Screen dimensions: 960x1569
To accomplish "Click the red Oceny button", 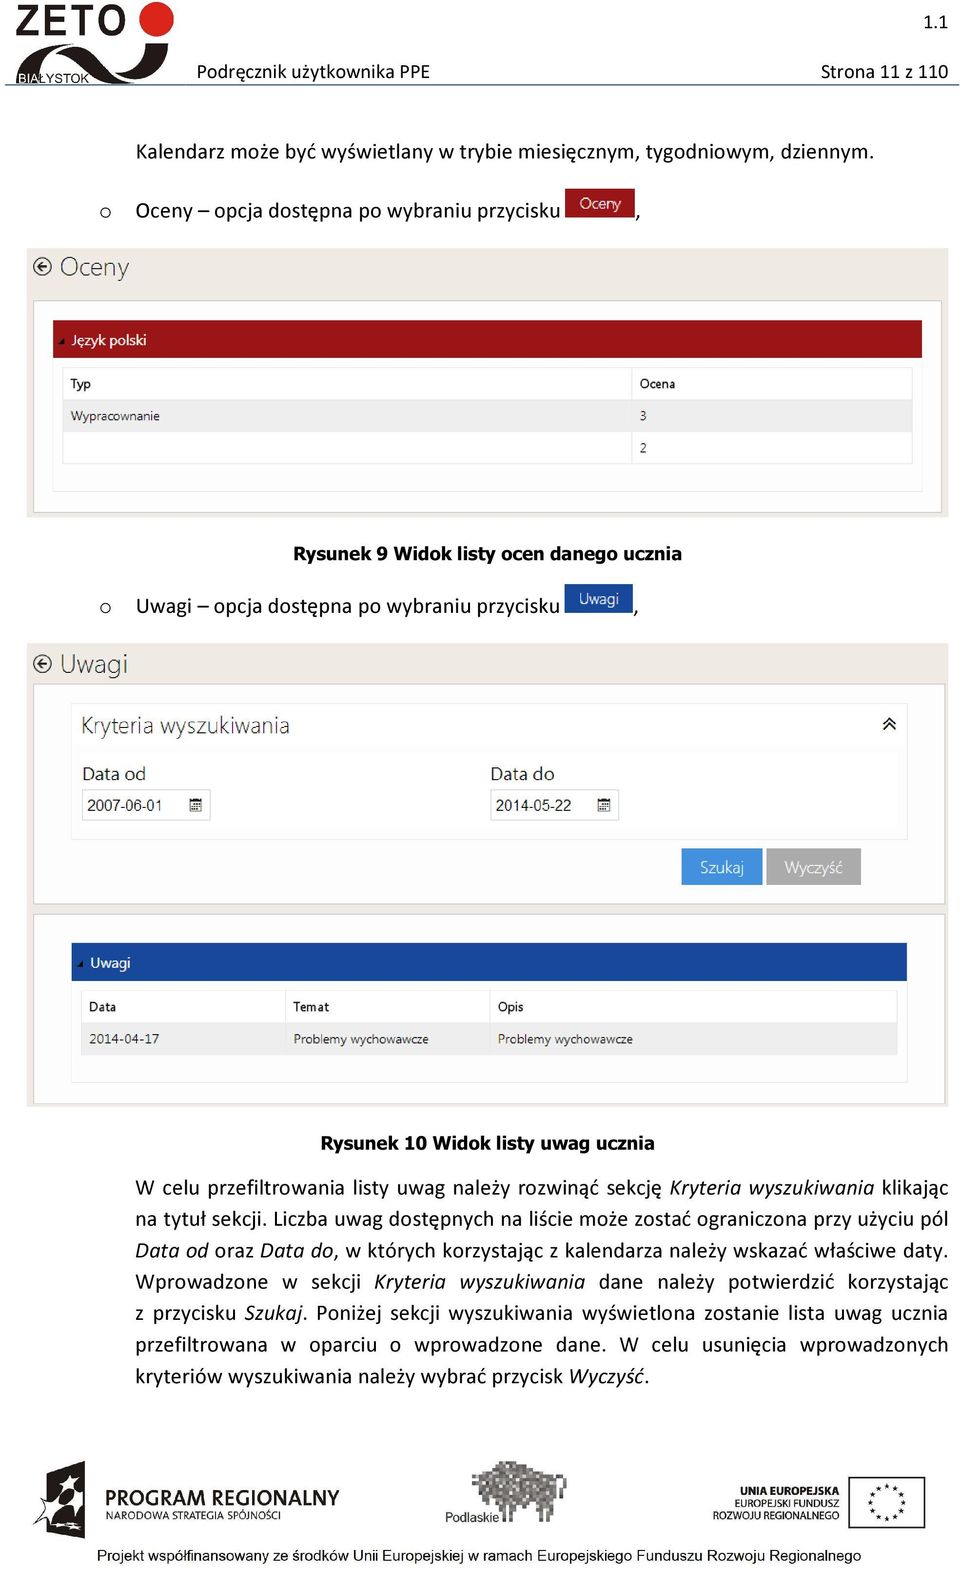I will pyautogui.click(x=600, y=203).
